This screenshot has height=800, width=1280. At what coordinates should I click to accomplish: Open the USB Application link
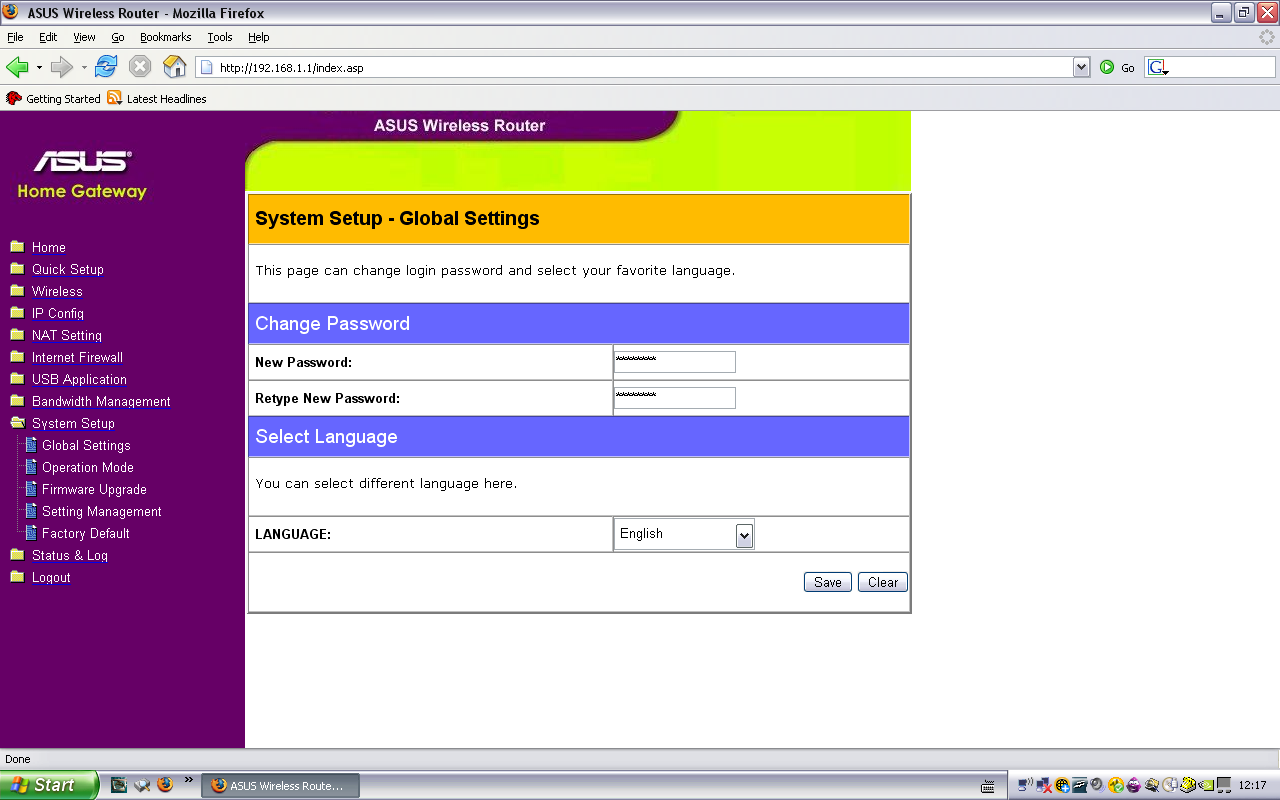79,379
